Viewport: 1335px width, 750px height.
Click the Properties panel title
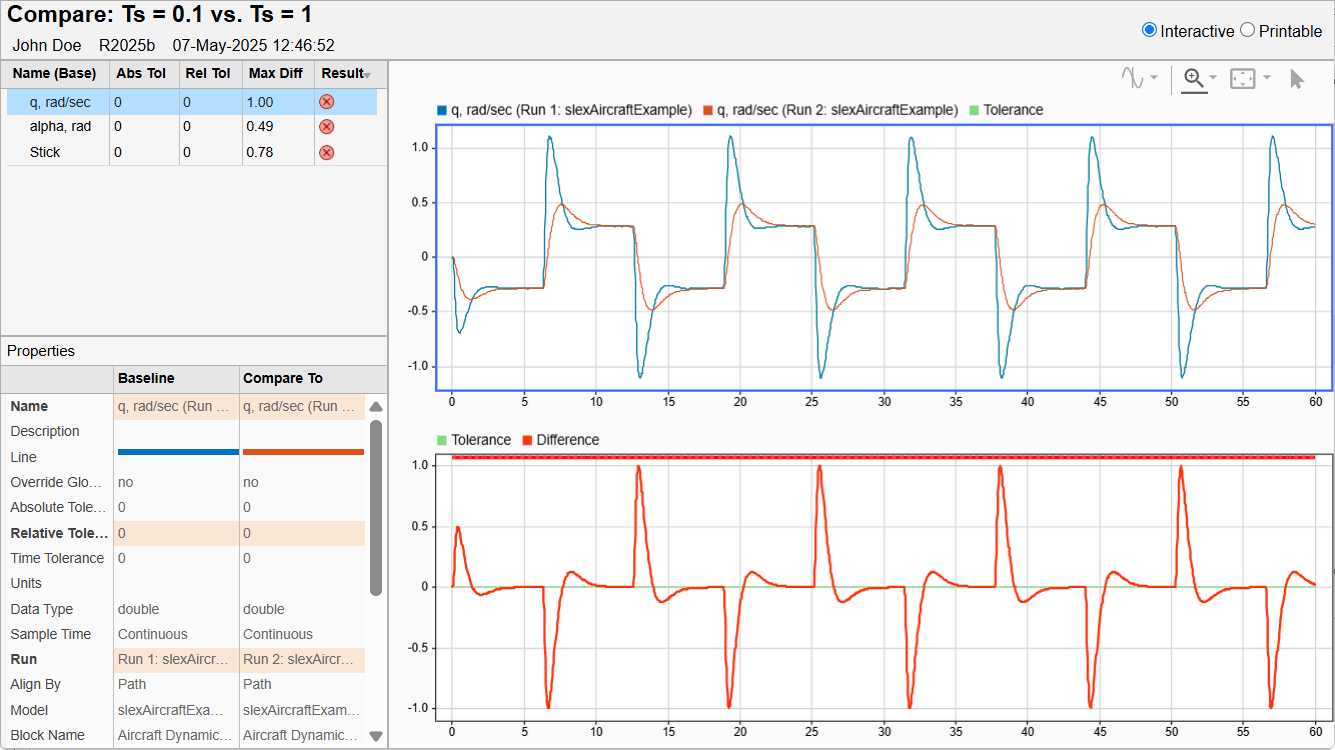(x=41, y=351)
